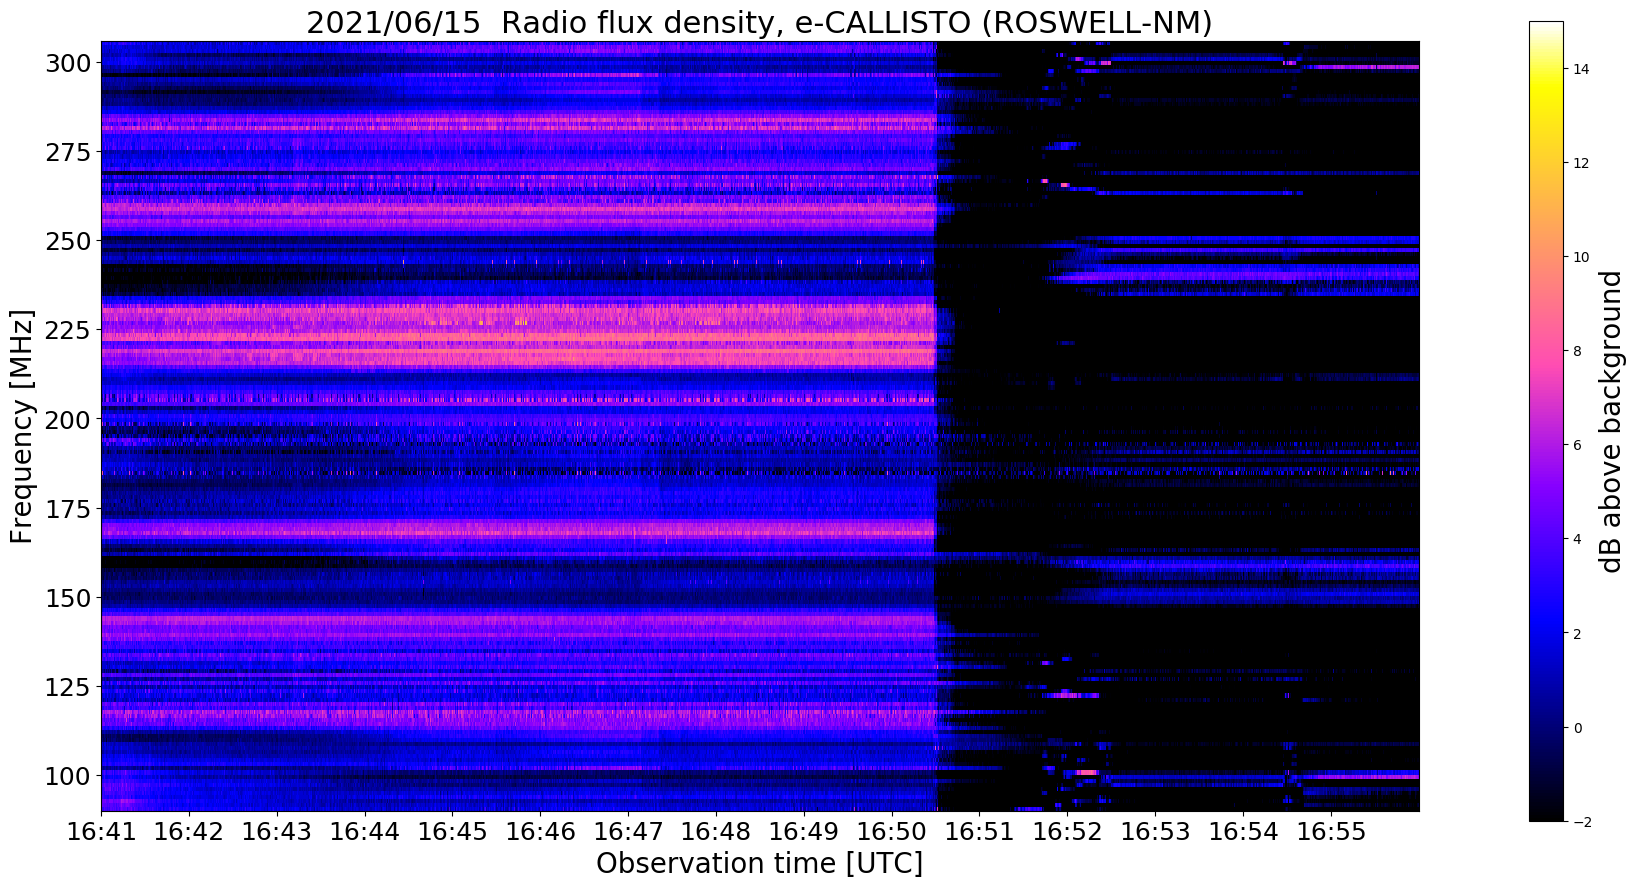Select the 16:49 time tick label
This screenshot has width=1636, height=888.
pos(803,832)
